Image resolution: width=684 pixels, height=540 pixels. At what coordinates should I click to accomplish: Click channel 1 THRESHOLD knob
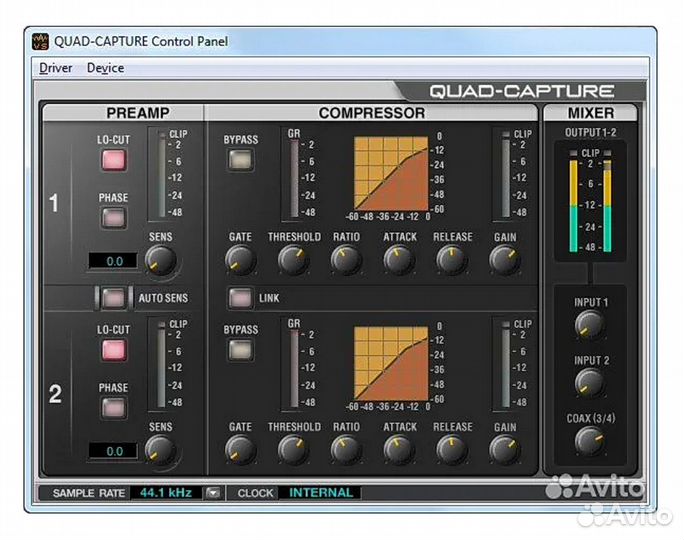pyautogui.click(x=294, y=260)
